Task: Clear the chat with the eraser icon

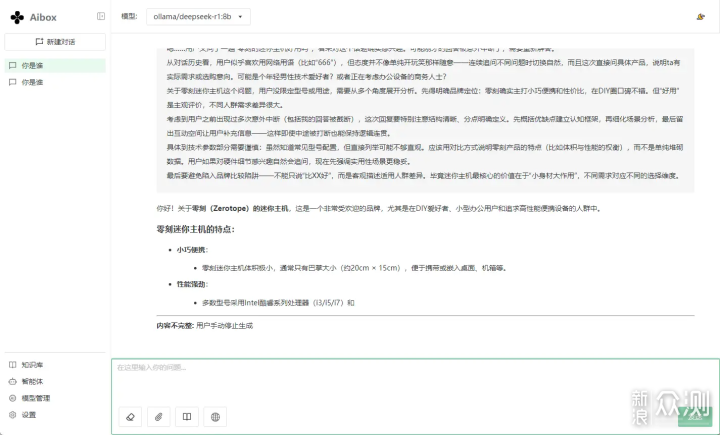Action: pos(130,417)
